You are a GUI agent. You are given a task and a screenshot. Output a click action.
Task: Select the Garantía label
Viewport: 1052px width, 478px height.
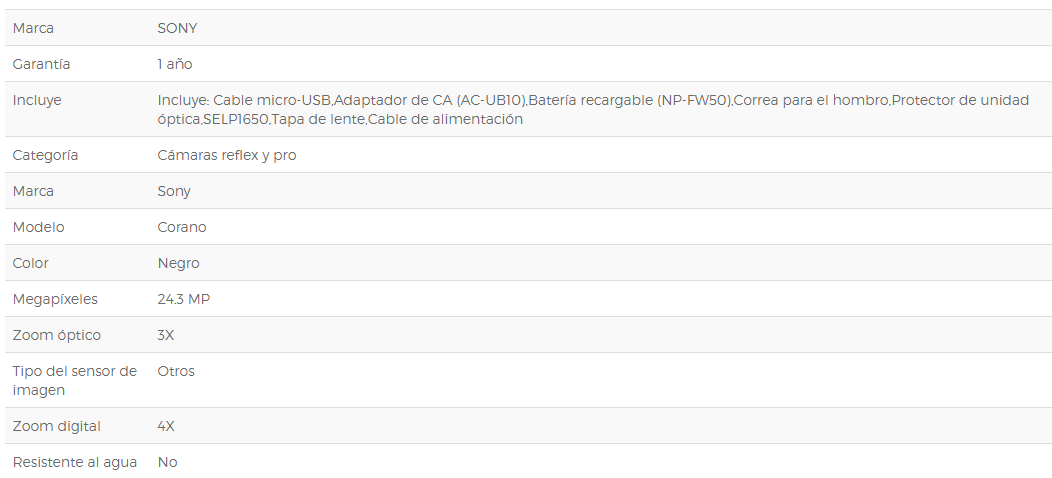pos(41,64)
